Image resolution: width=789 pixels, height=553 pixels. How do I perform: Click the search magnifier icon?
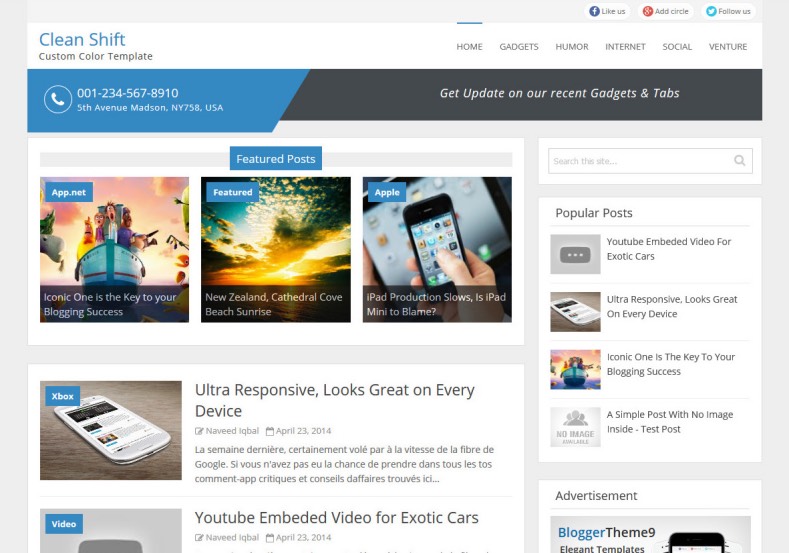tap(739, 161)
